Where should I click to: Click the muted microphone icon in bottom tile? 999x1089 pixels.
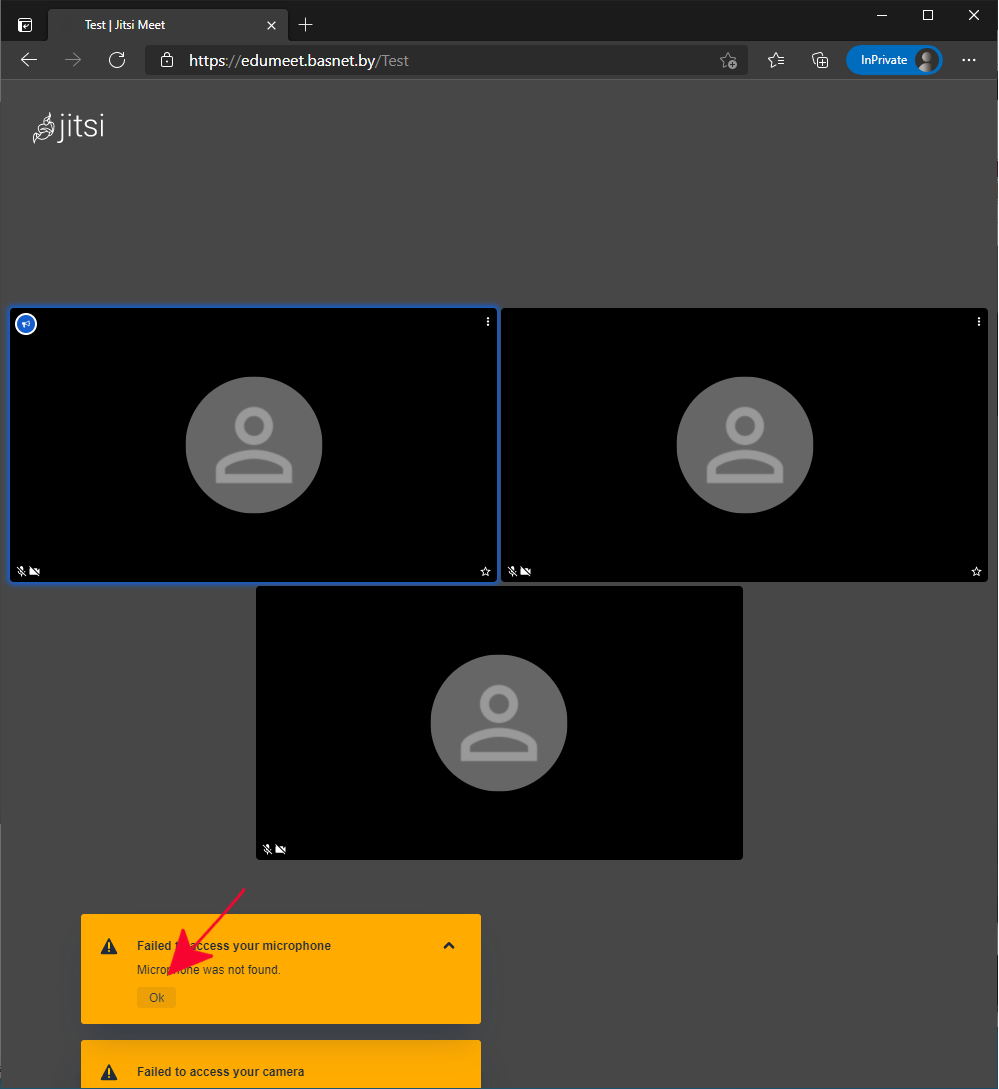click(267, 850)
